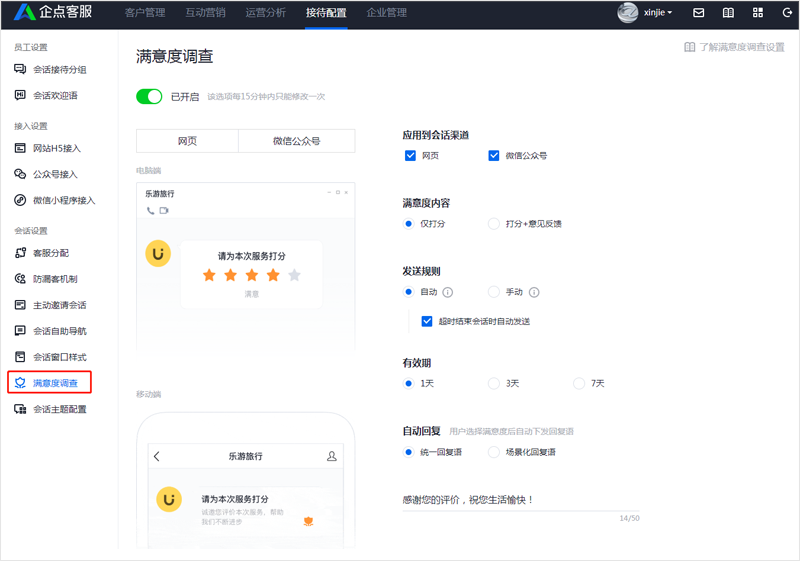Click back arrow in mobile preview
This screenshot has height=561, width=800.
(157, 456)
